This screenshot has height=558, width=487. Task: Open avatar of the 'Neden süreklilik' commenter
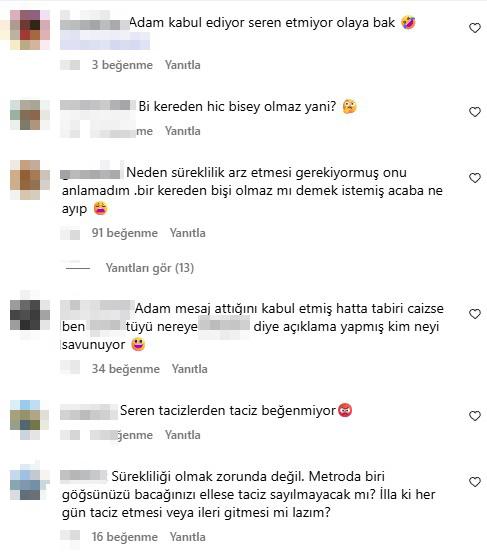coord(30,180)
